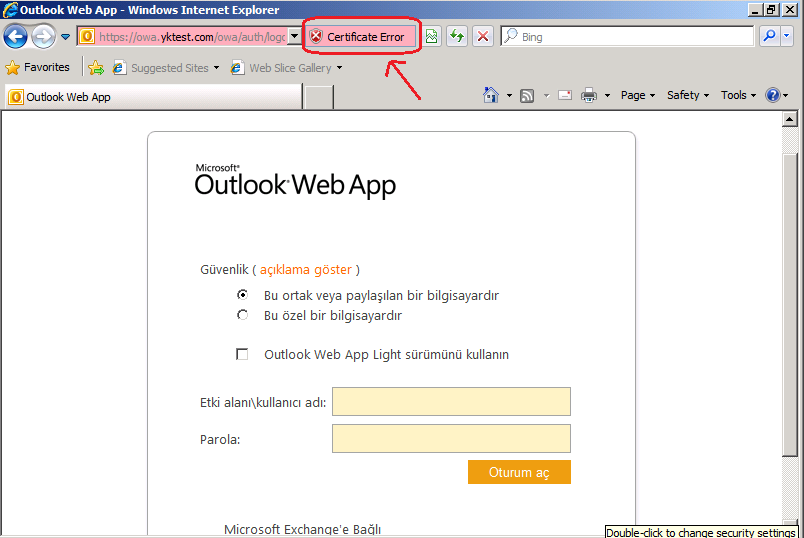Click the Refresh page icon
The width and height of the screenshot is (804, 538).
457,36
